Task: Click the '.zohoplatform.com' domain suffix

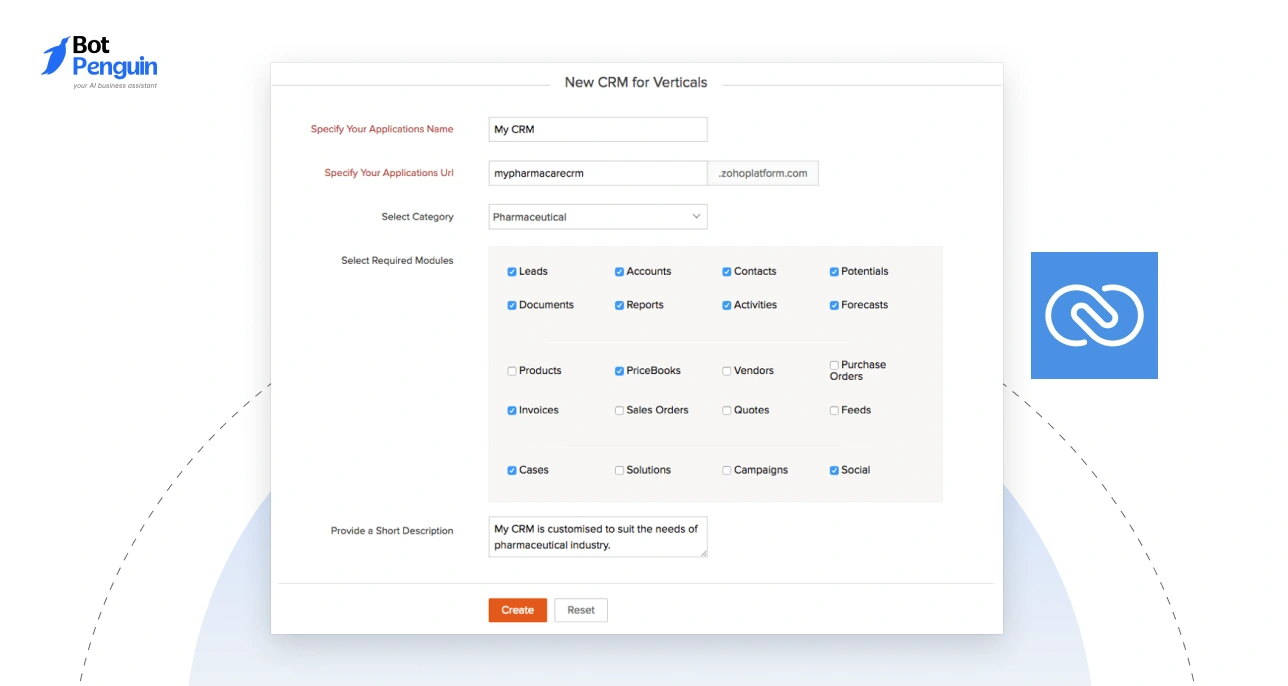Action: pos(763,173)
